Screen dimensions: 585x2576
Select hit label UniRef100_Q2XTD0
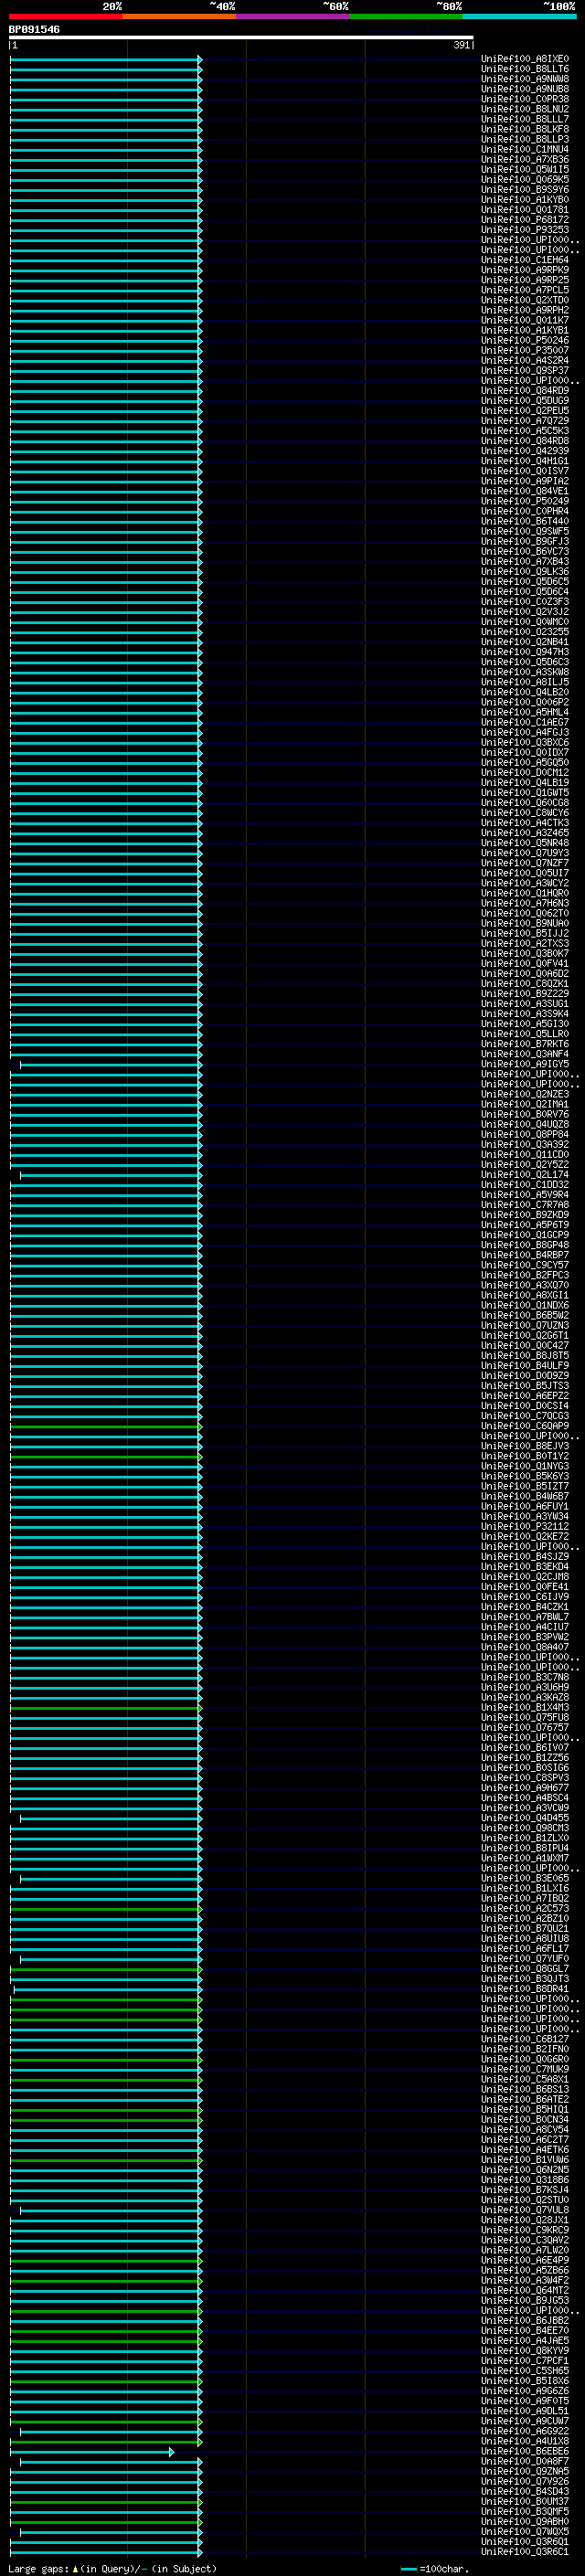pos(524,300)
